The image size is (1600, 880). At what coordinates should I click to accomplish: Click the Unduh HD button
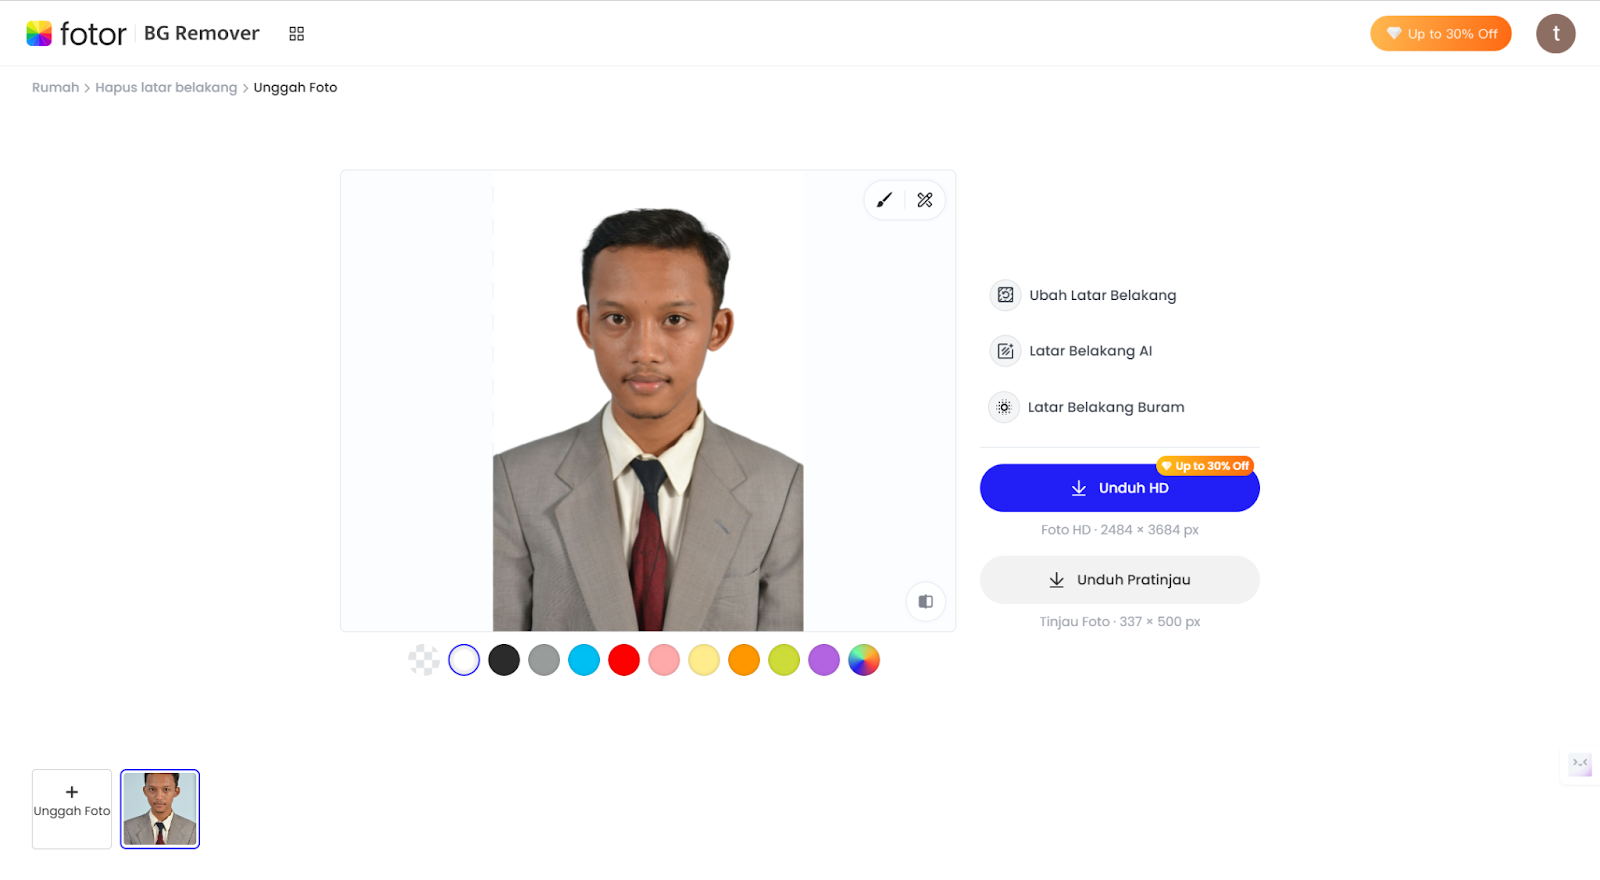pyautogui.click(x=1120, y=488)
